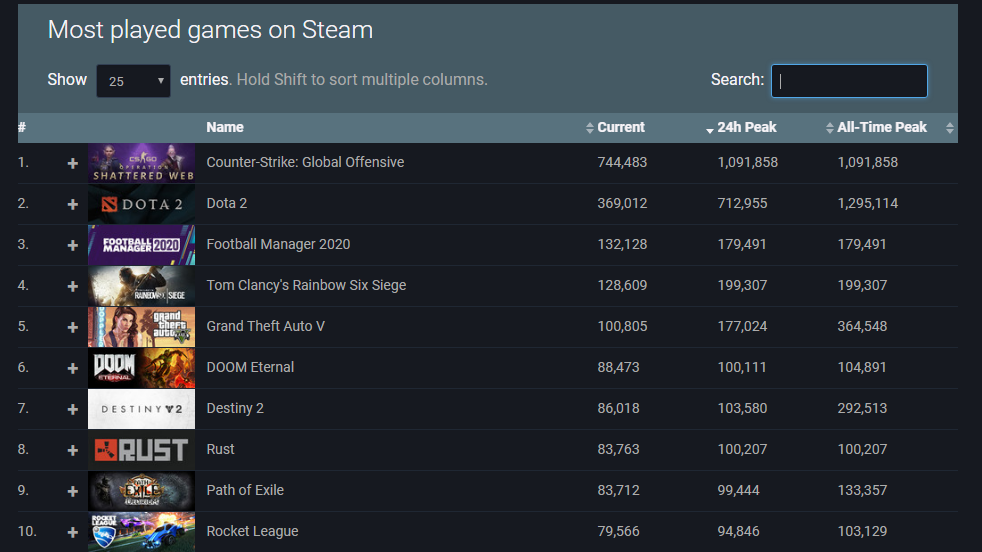Open the Grand Theft Auto V thumbnail
Image resolution: width=982 pixels, height=552 pixels.
click(x=142, y=327)
